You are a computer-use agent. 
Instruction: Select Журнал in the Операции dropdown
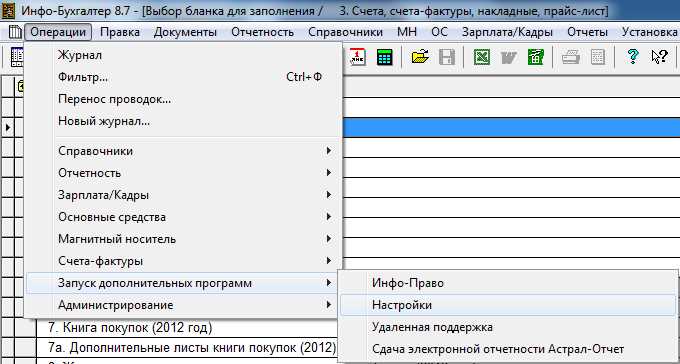click(184, 55)
